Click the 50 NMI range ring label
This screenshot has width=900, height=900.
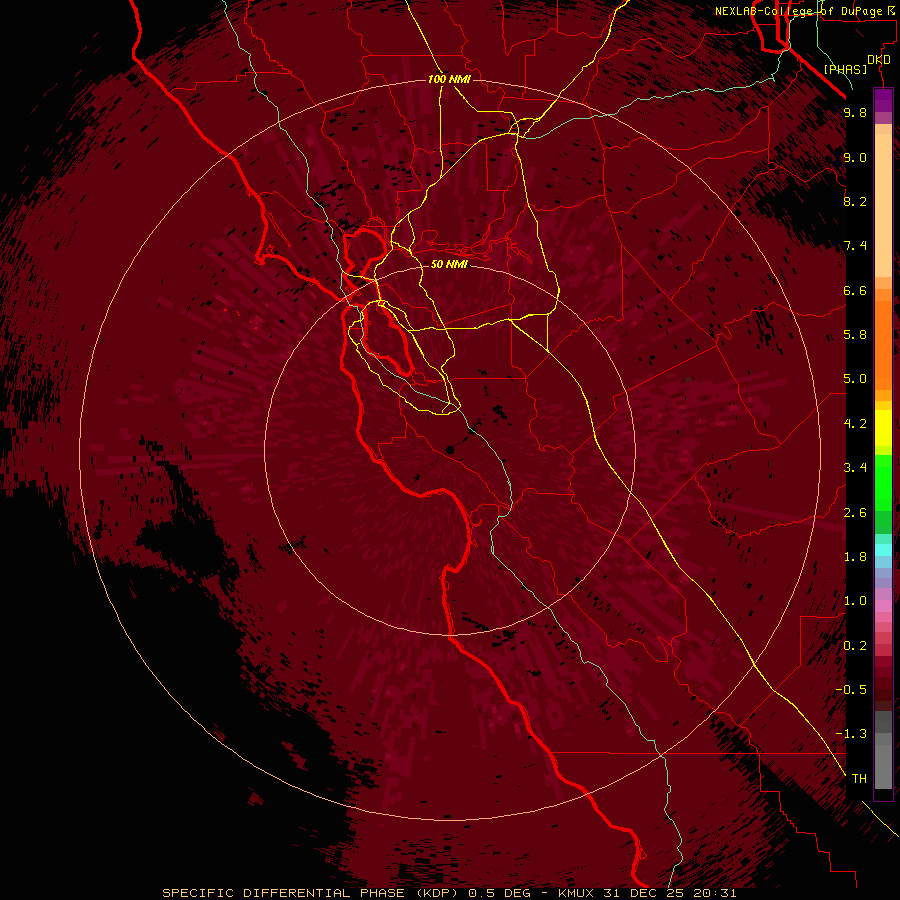click(449, 264)
